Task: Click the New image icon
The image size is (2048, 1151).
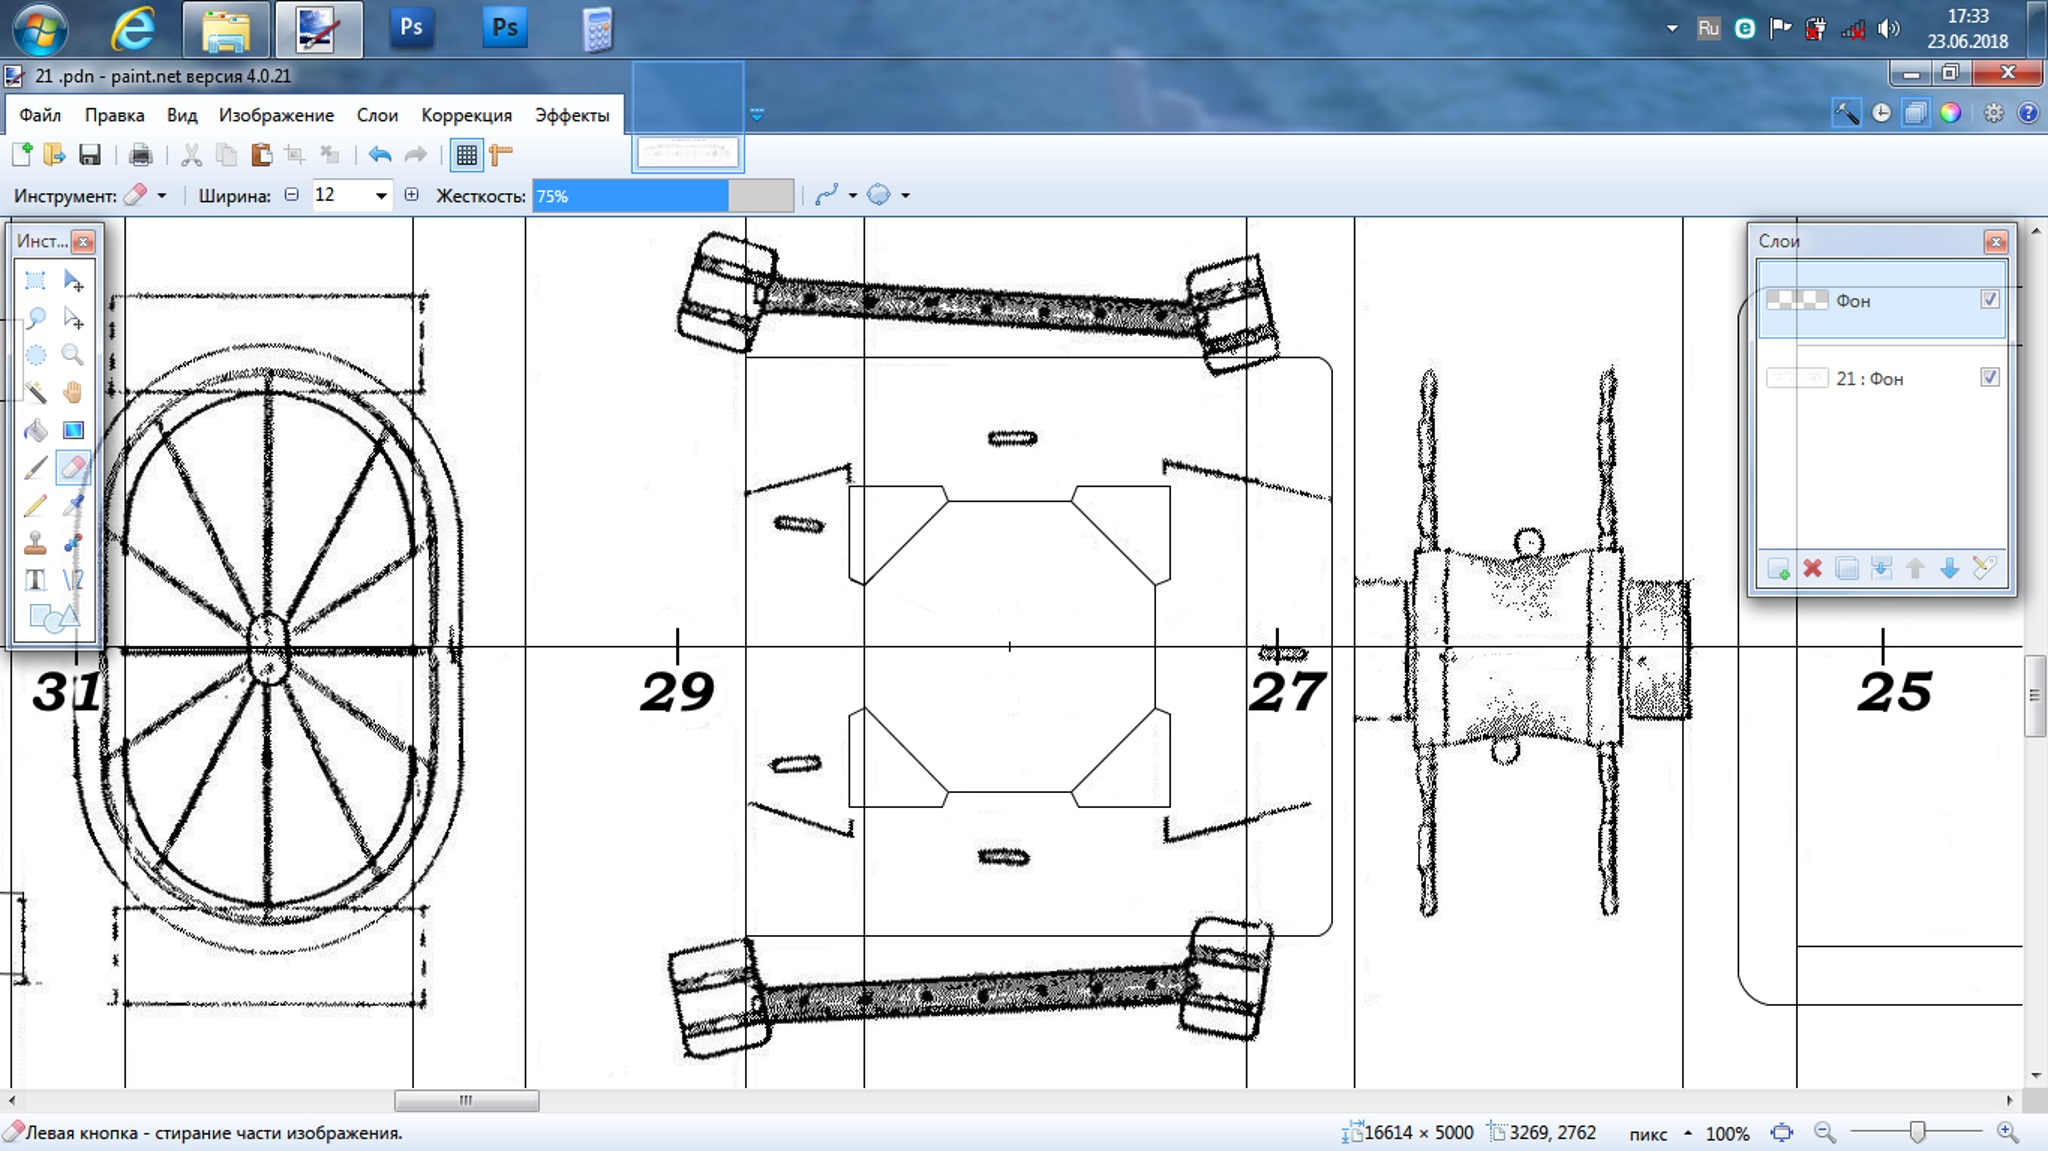Action: point(22,154)
